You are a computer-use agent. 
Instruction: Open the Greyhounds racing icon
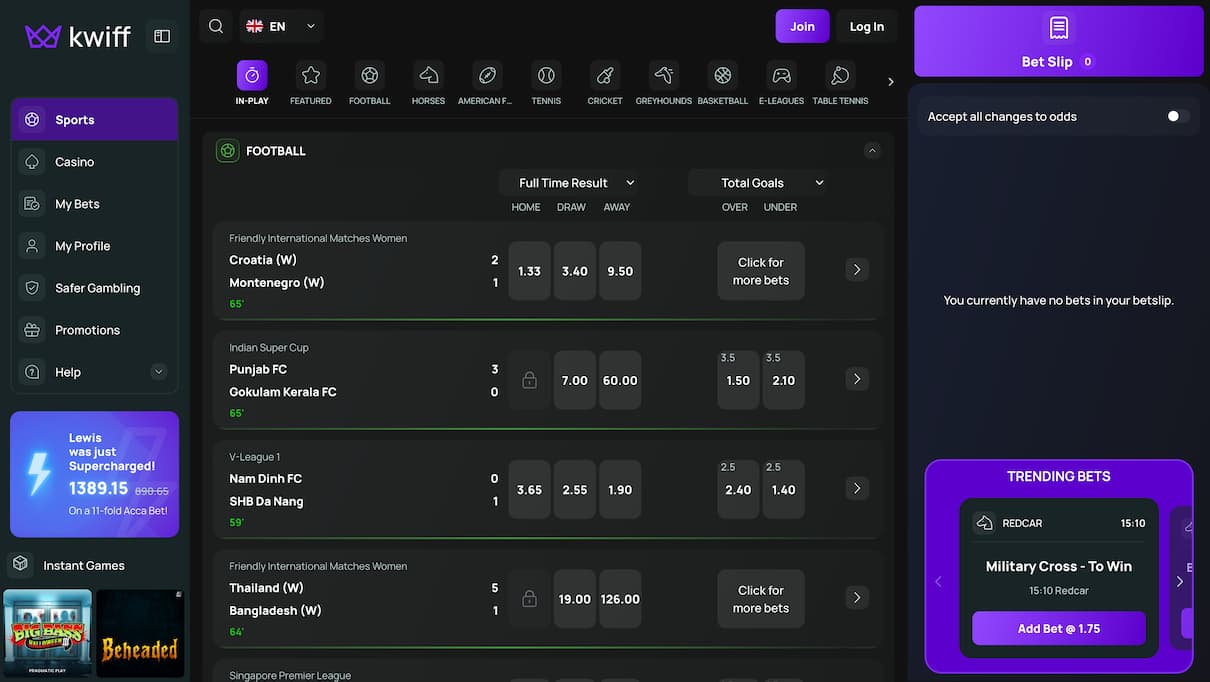click(663, 74)
